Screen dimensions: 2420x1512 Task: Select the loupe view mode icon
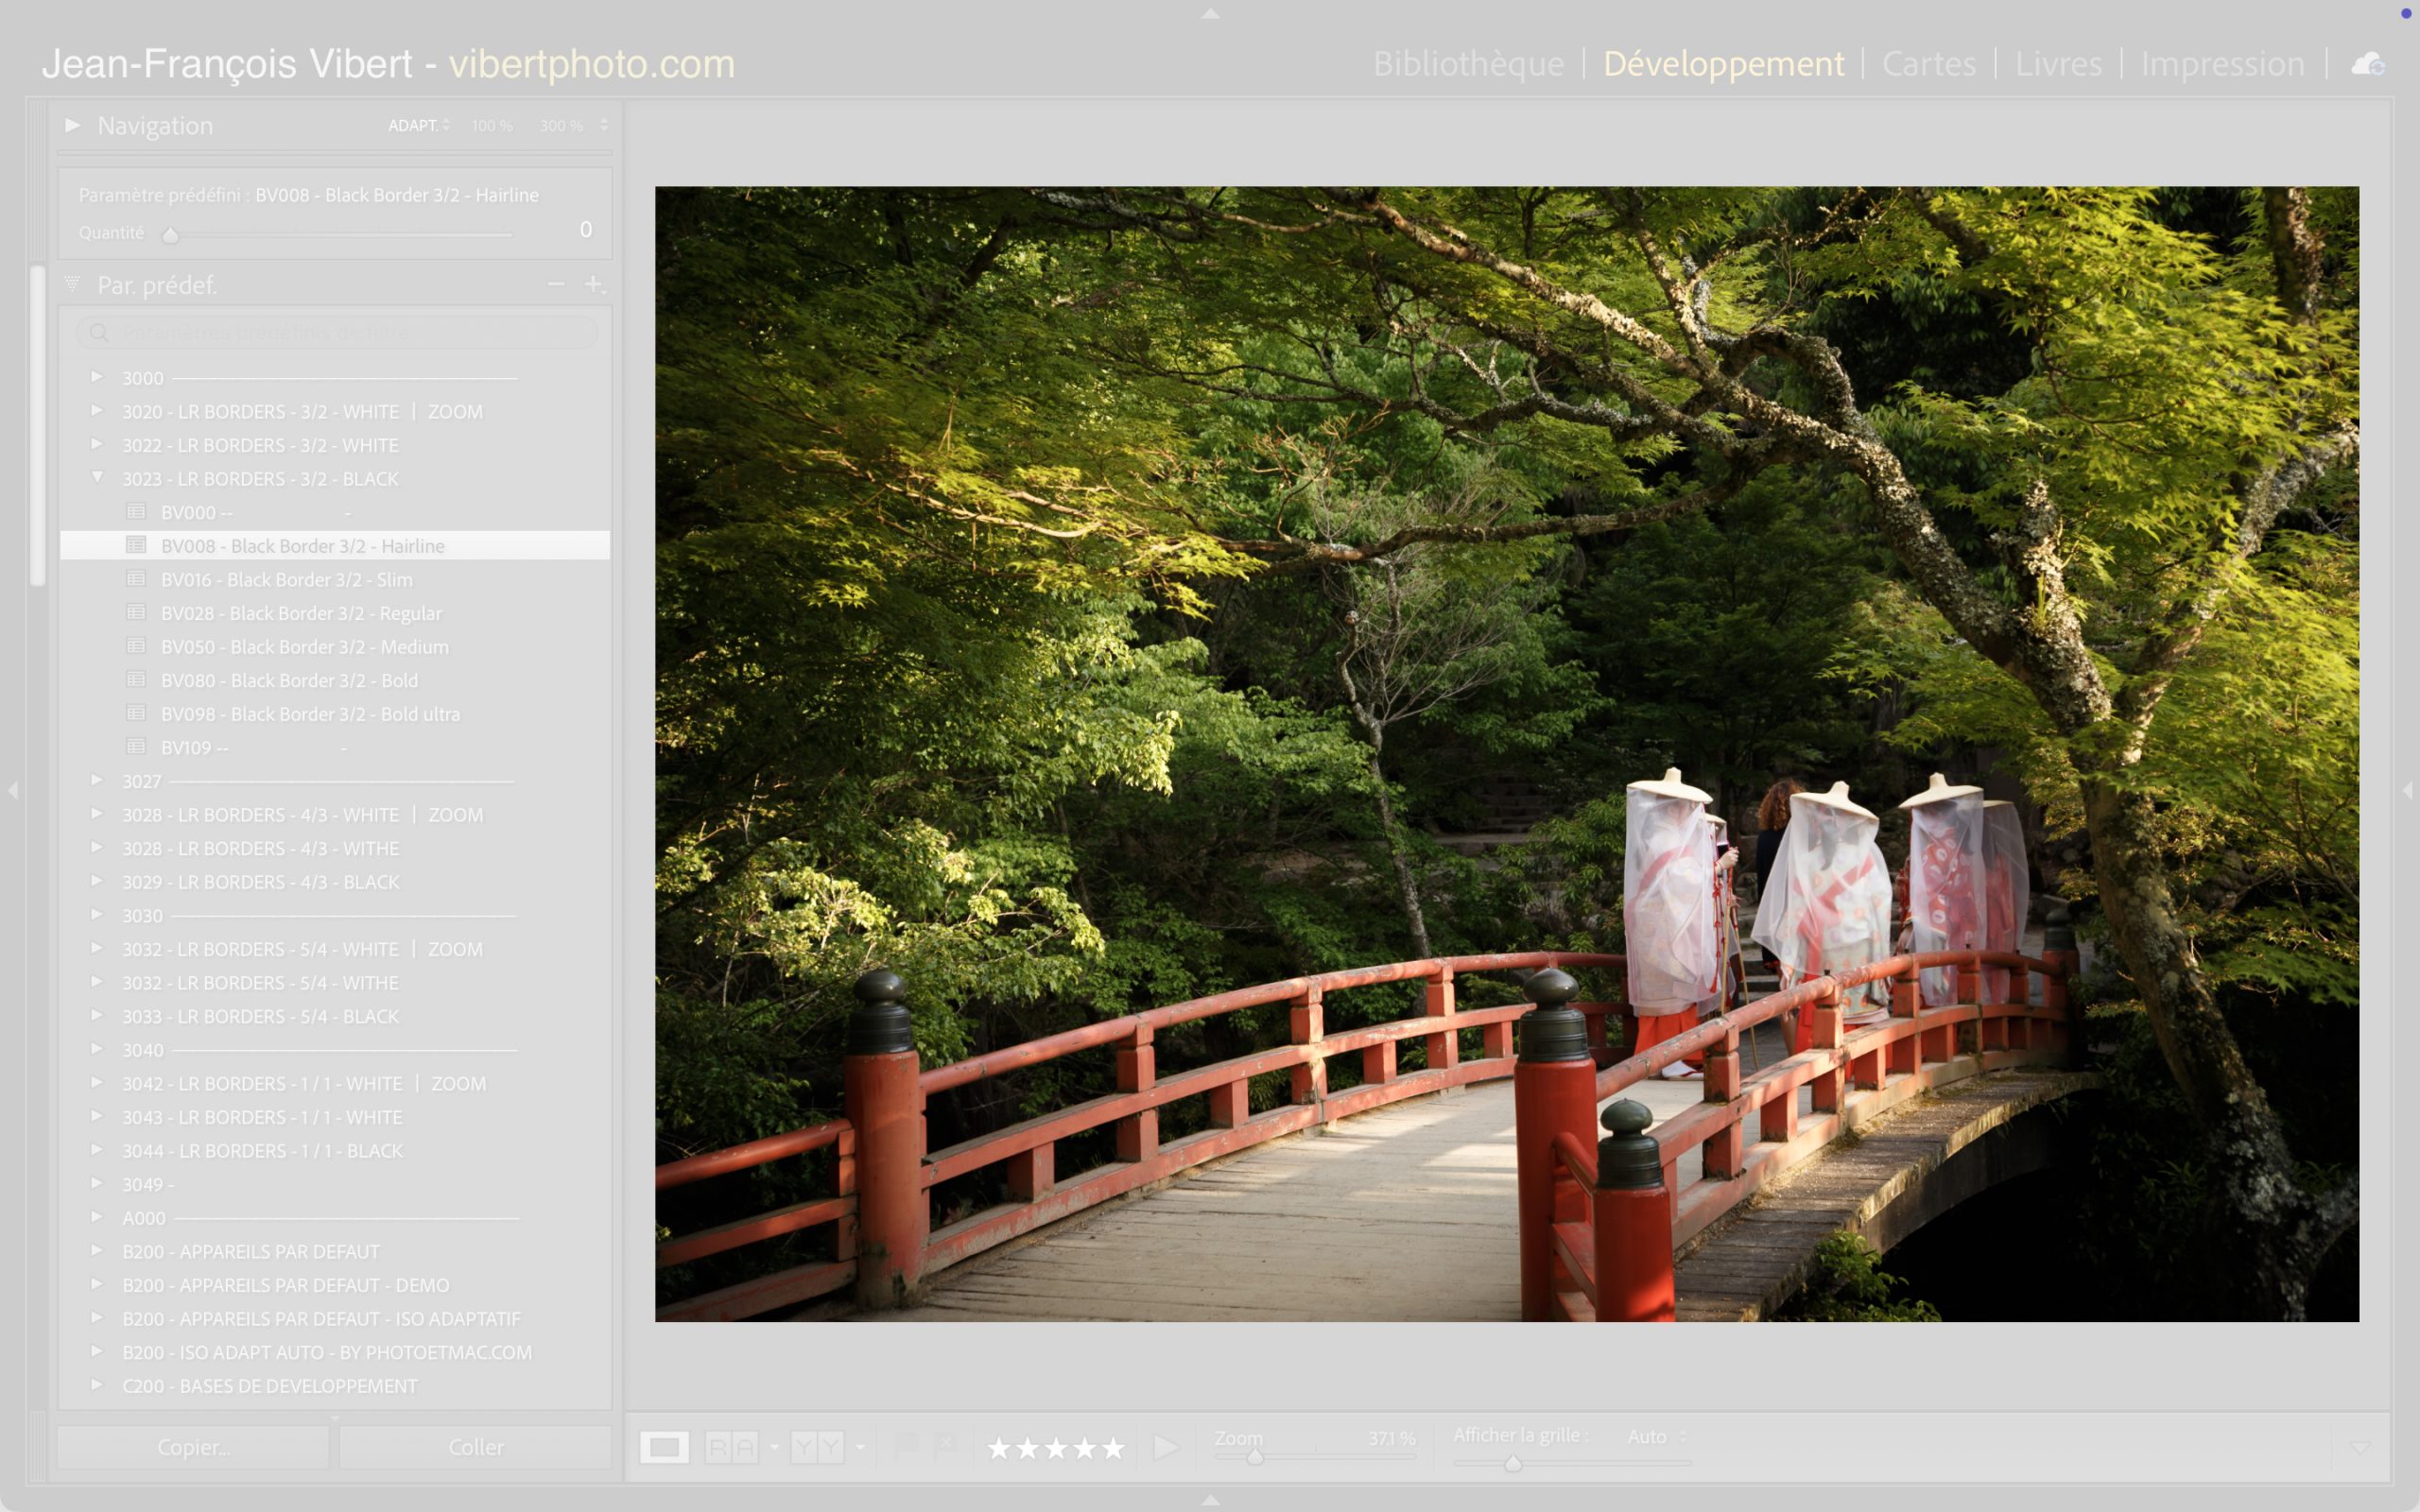click(664, 1447)
